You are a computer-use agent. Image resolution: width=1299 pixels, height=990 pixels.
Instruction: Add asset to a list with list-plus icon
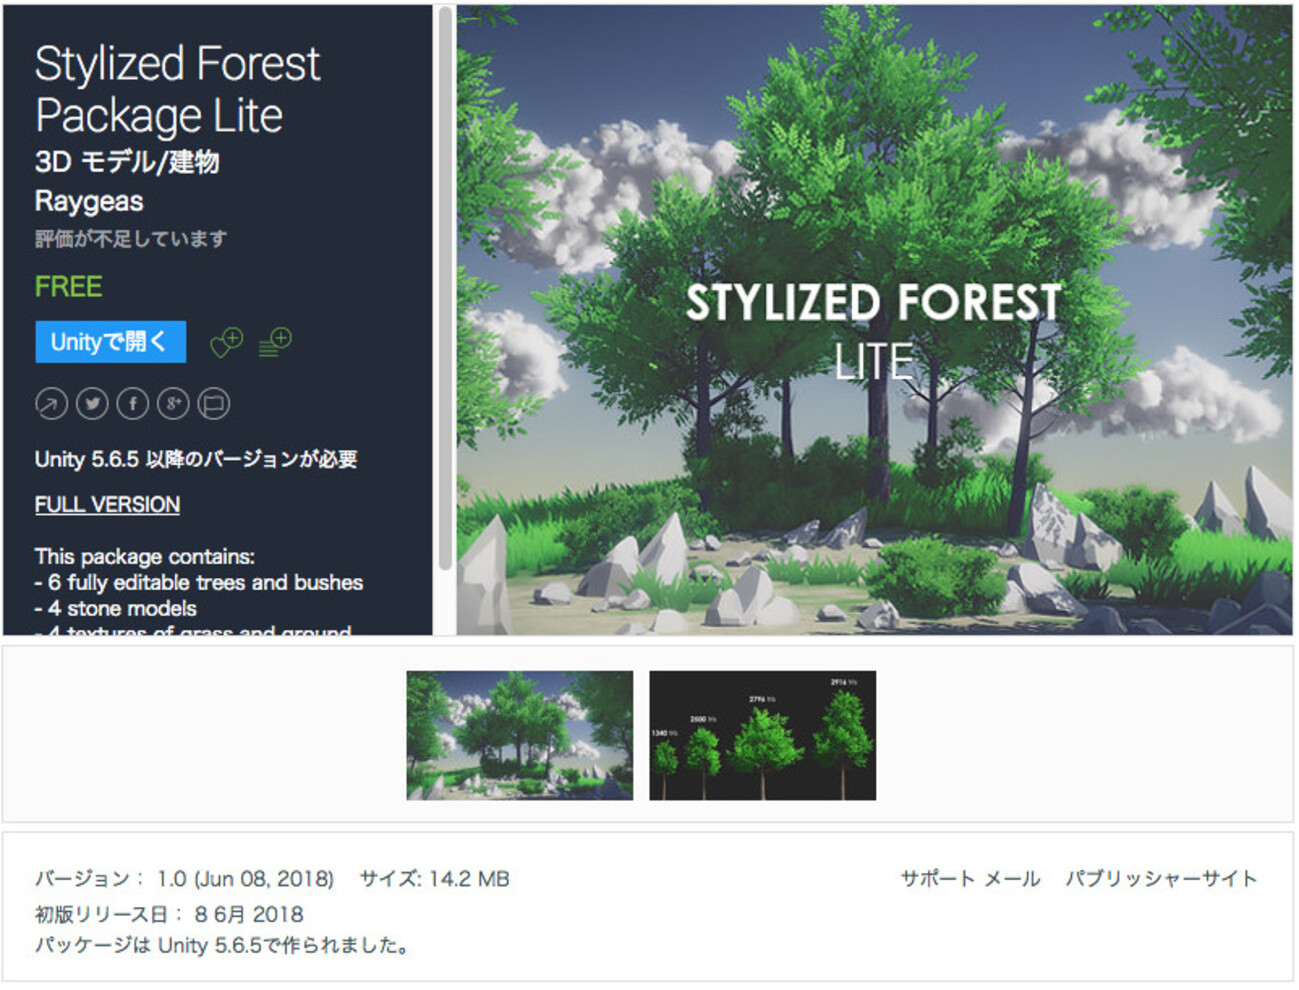(275, 342)
